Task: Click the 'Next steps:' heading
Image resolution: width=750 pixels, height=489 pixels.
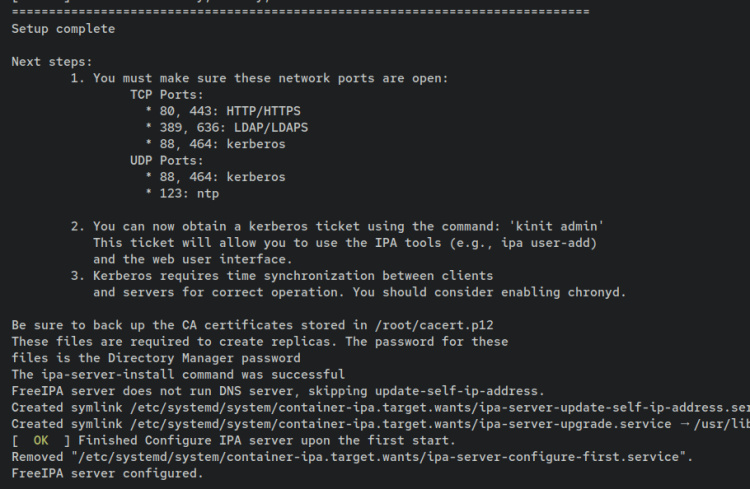Action: (x=51, y=62)
